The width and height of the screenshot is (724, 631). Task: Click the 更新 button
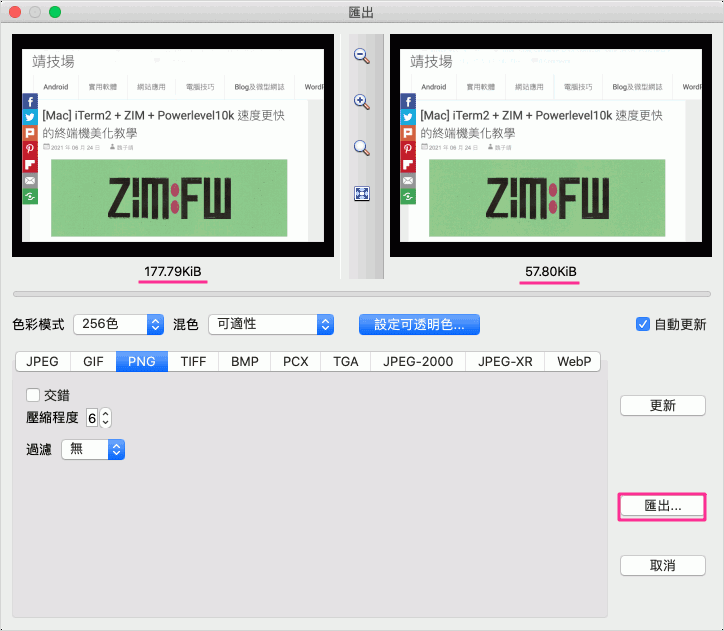point(663,405)
